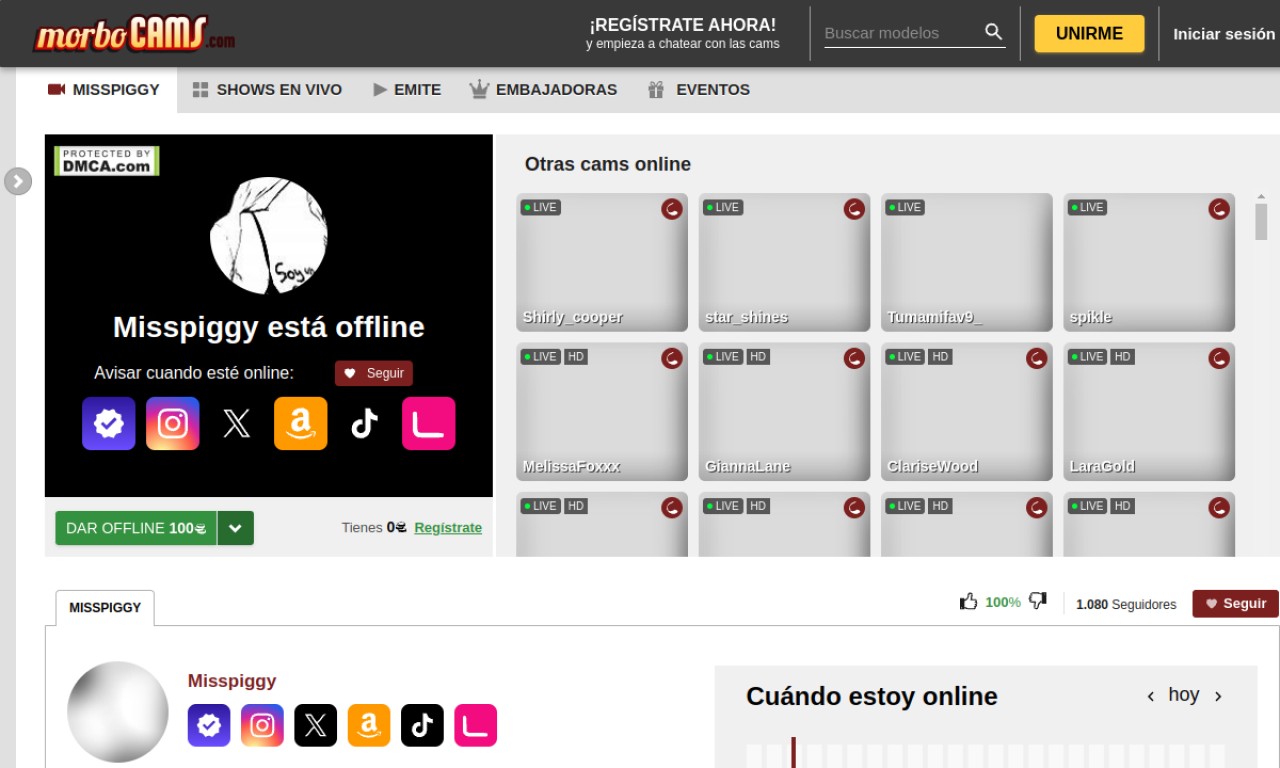Expand the DAR OFFLINE dropdown arrow
The height and width of the screenshot is (768, 1280).
coord(236,528)
